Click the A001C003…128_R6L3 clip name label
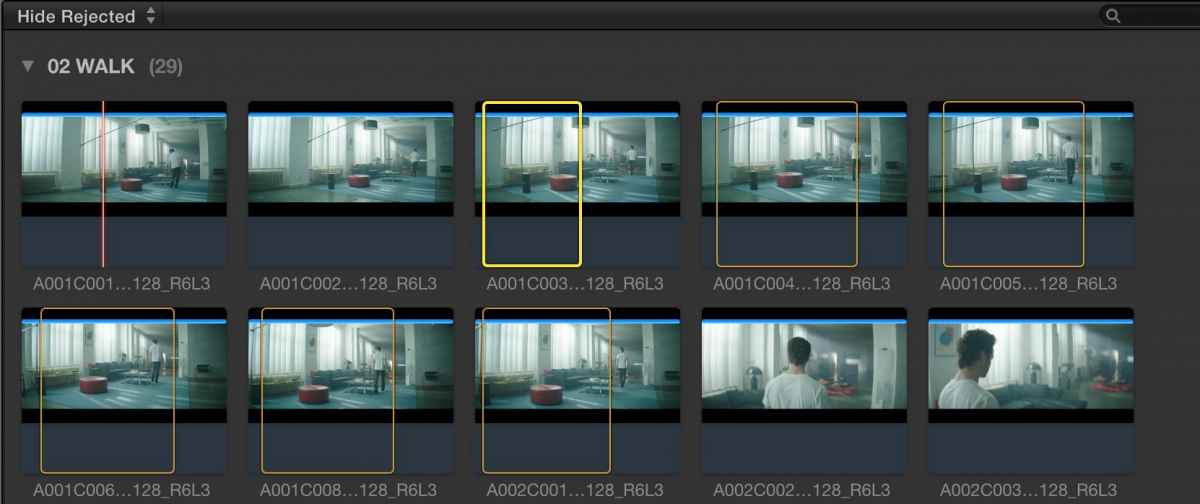The width and height of the screenshot is (1200, 504). click(575, 284)
